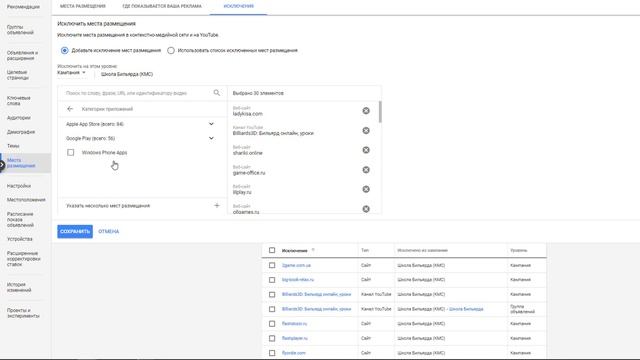Expand the collapsed left navigation arrow
The width and height of the screenshot is (640, 360).
(x=2, y=165)
